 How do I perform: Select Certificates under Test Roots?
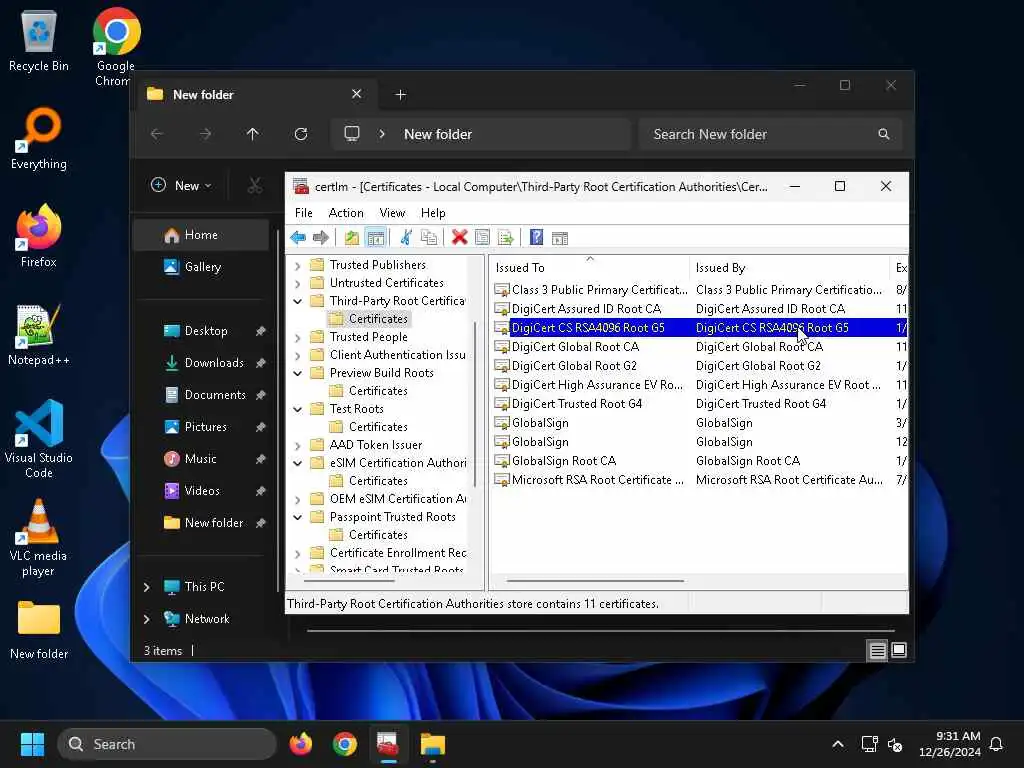click(x=377, y=426)
